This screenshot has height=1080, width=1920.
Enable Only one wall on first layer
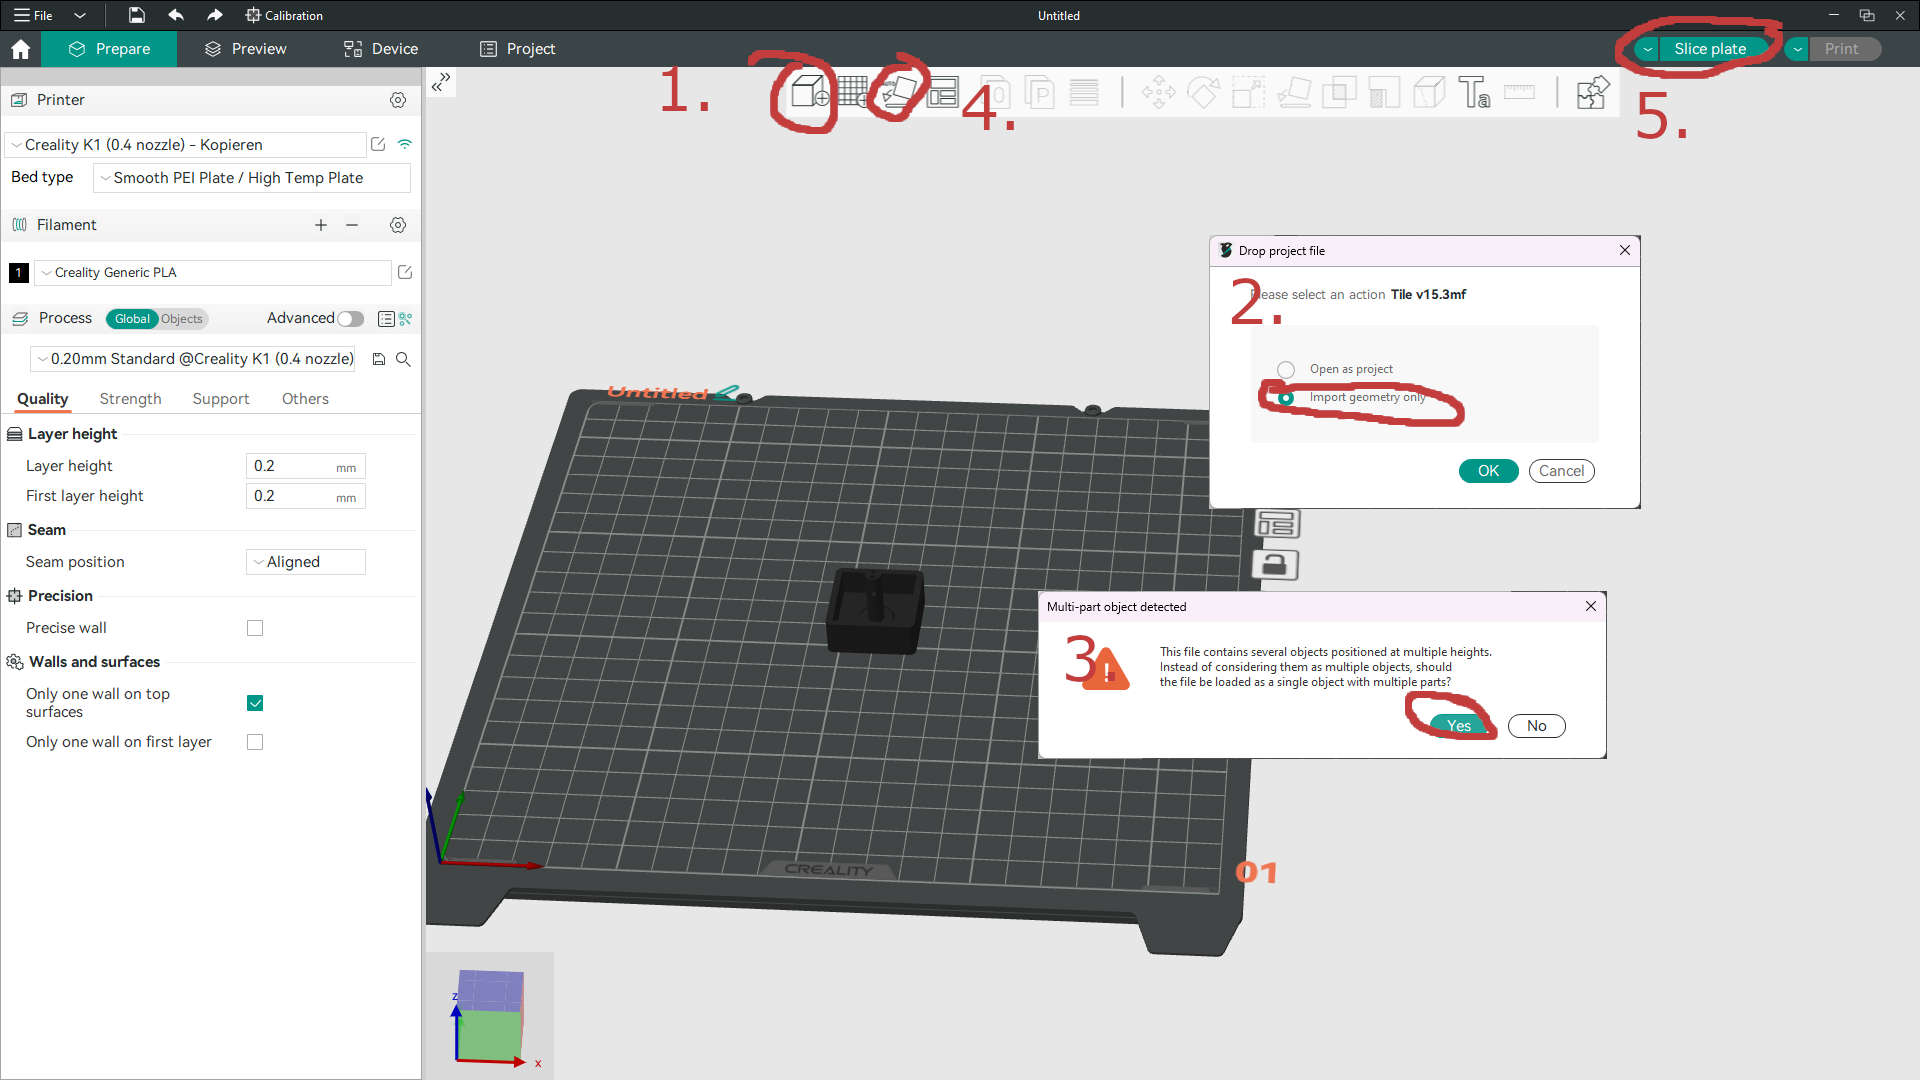coord(255,741)
